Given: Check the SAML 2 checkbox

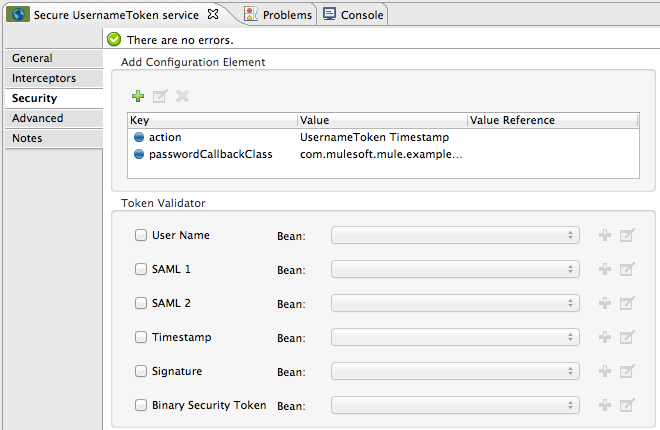Looking at the screenshot, I should point(141,303).
